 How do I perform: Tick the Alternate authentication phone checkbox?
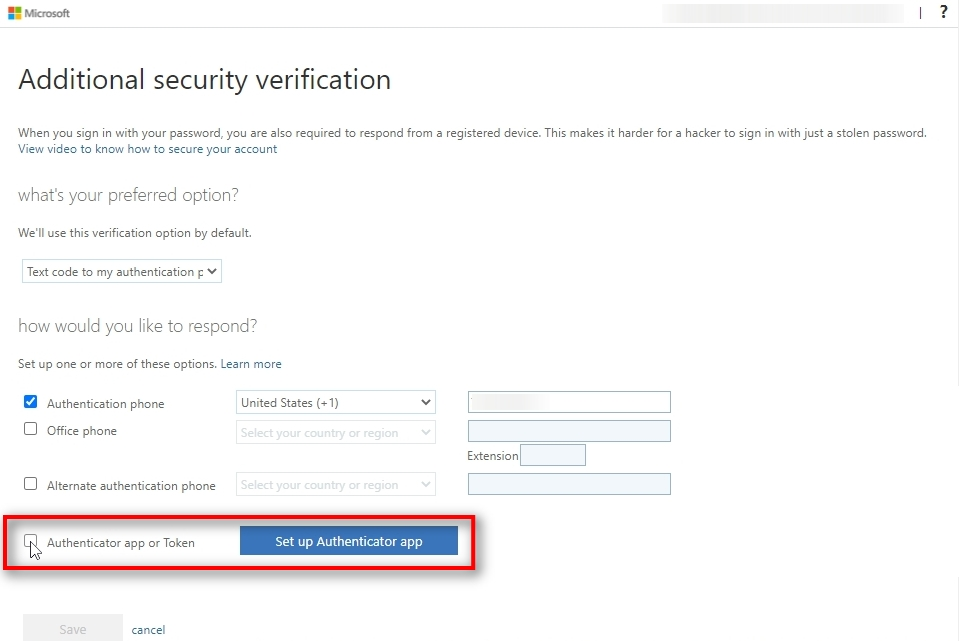[x=30, y=484]
